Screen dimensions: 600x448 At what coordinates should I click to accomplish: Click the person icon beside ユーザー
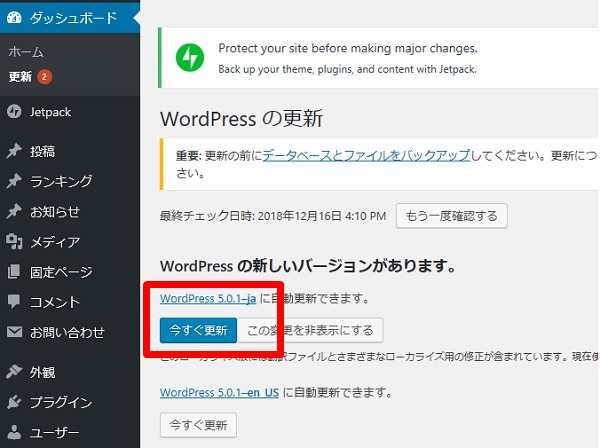point(14,432)
